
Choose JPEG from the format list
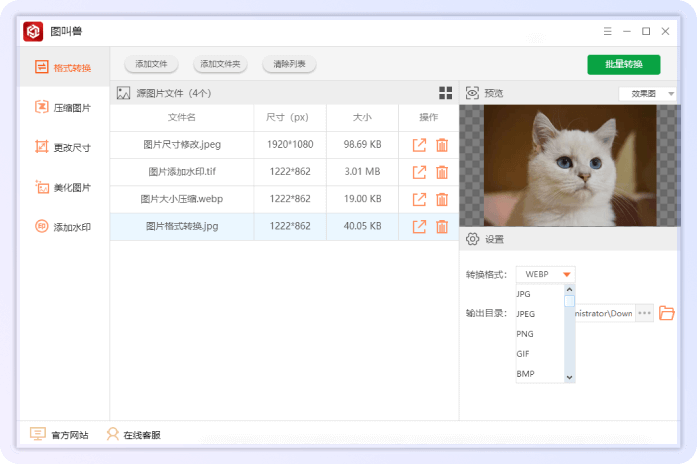coord(540,314)
